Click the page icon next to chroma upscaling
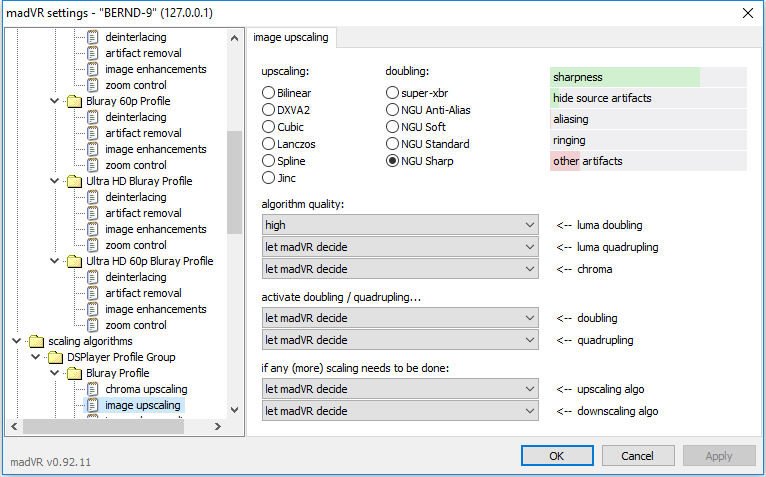 pos(92,390)
